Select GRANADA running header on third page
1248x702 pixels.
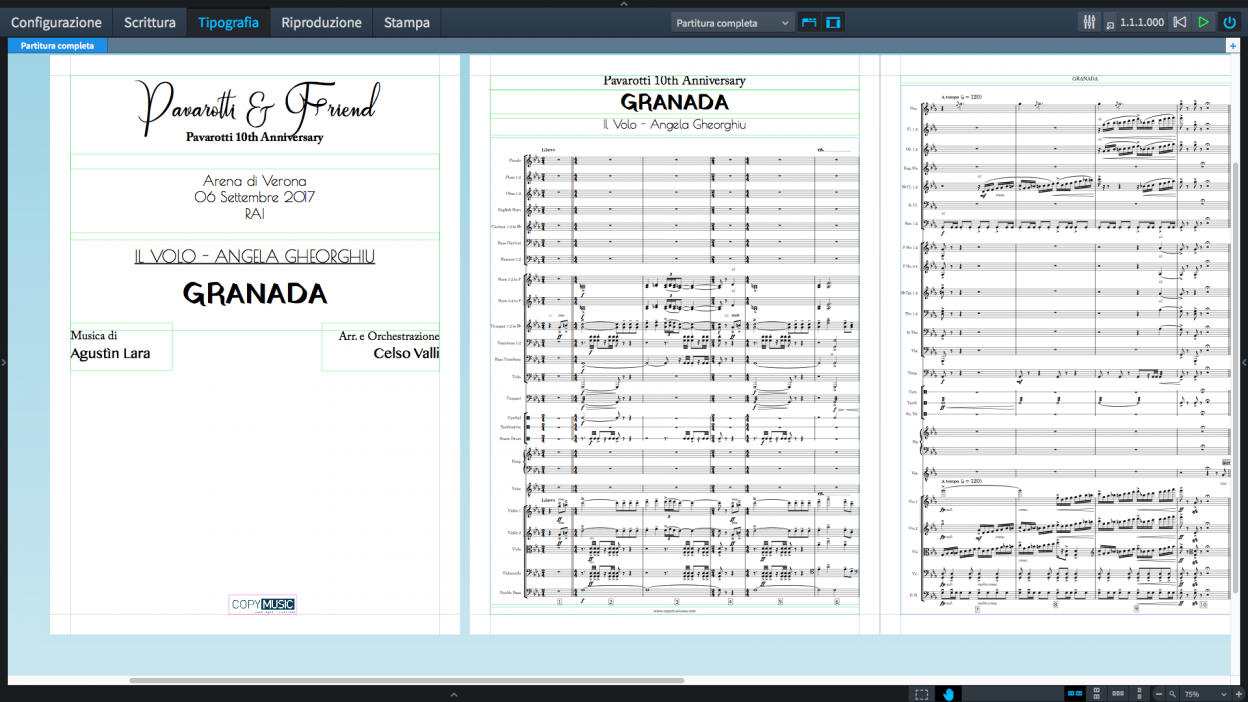(1085, 78)
